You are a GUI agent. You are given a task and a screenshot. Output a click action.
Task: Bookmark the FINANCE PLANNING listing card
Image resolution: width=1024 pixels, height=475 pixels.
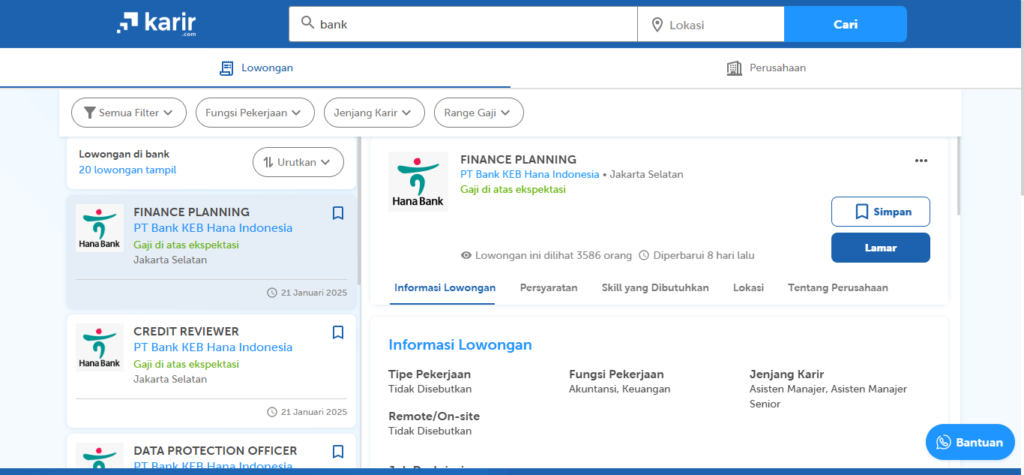[x=338, y=213]
